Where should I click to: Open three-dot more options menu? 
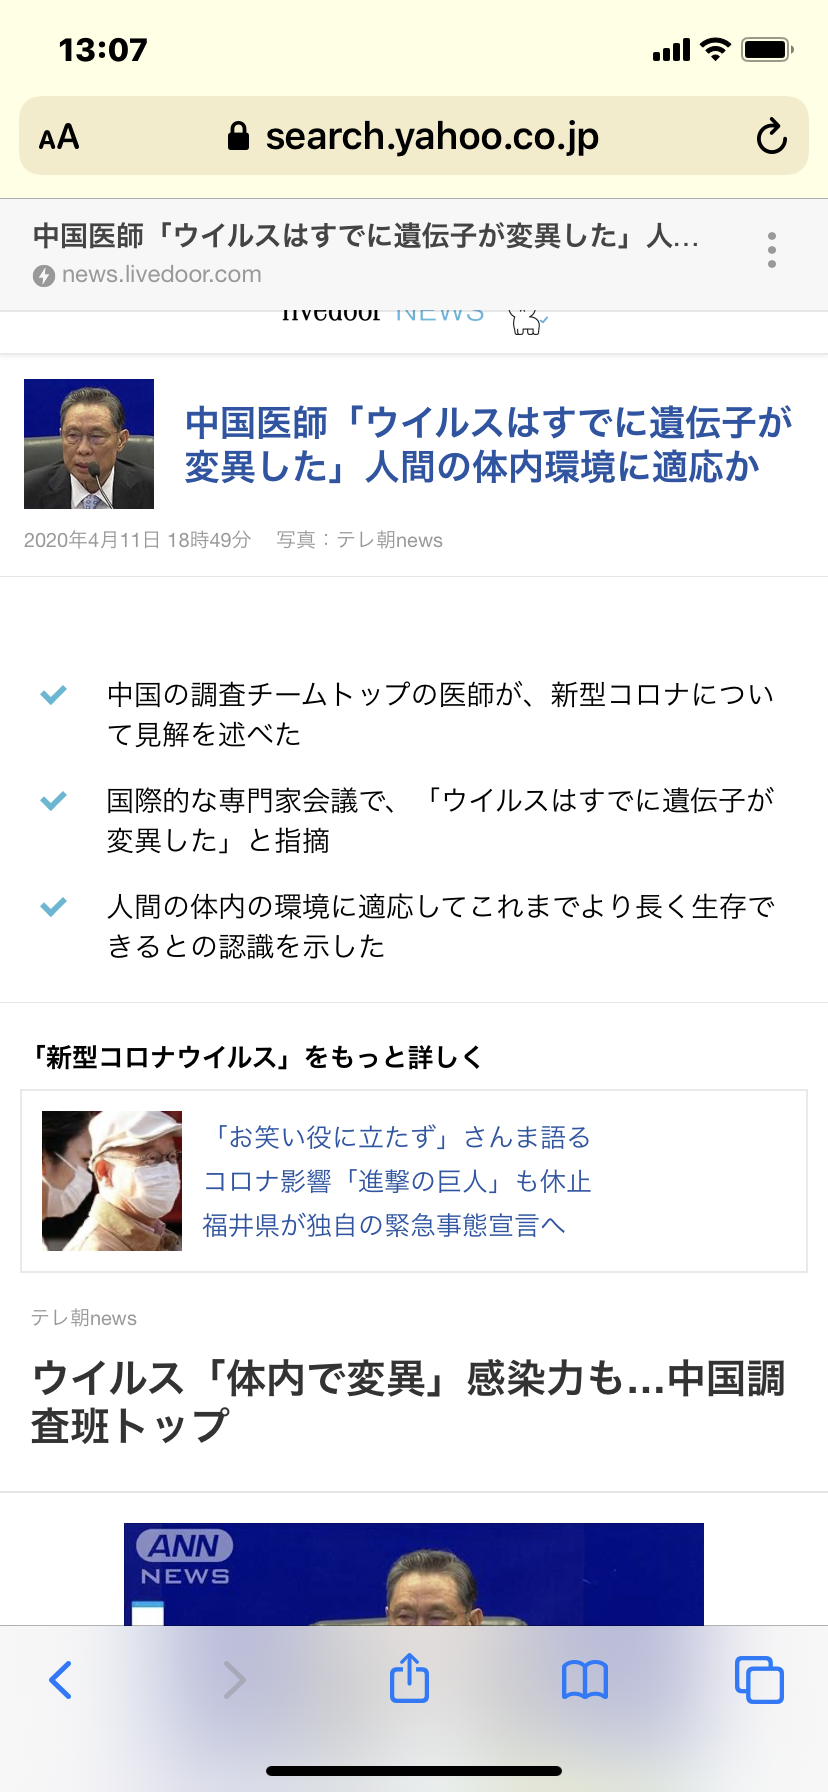pos(772,250)
